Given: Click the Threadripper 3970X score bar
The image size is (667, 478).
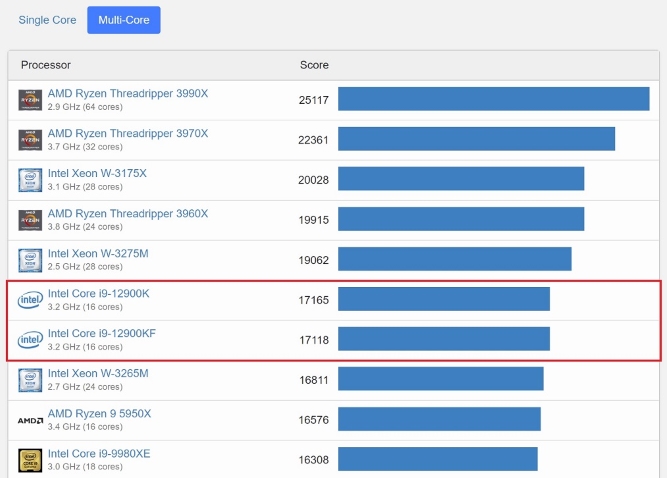Looking at the screenshot, I should (476, 139).
